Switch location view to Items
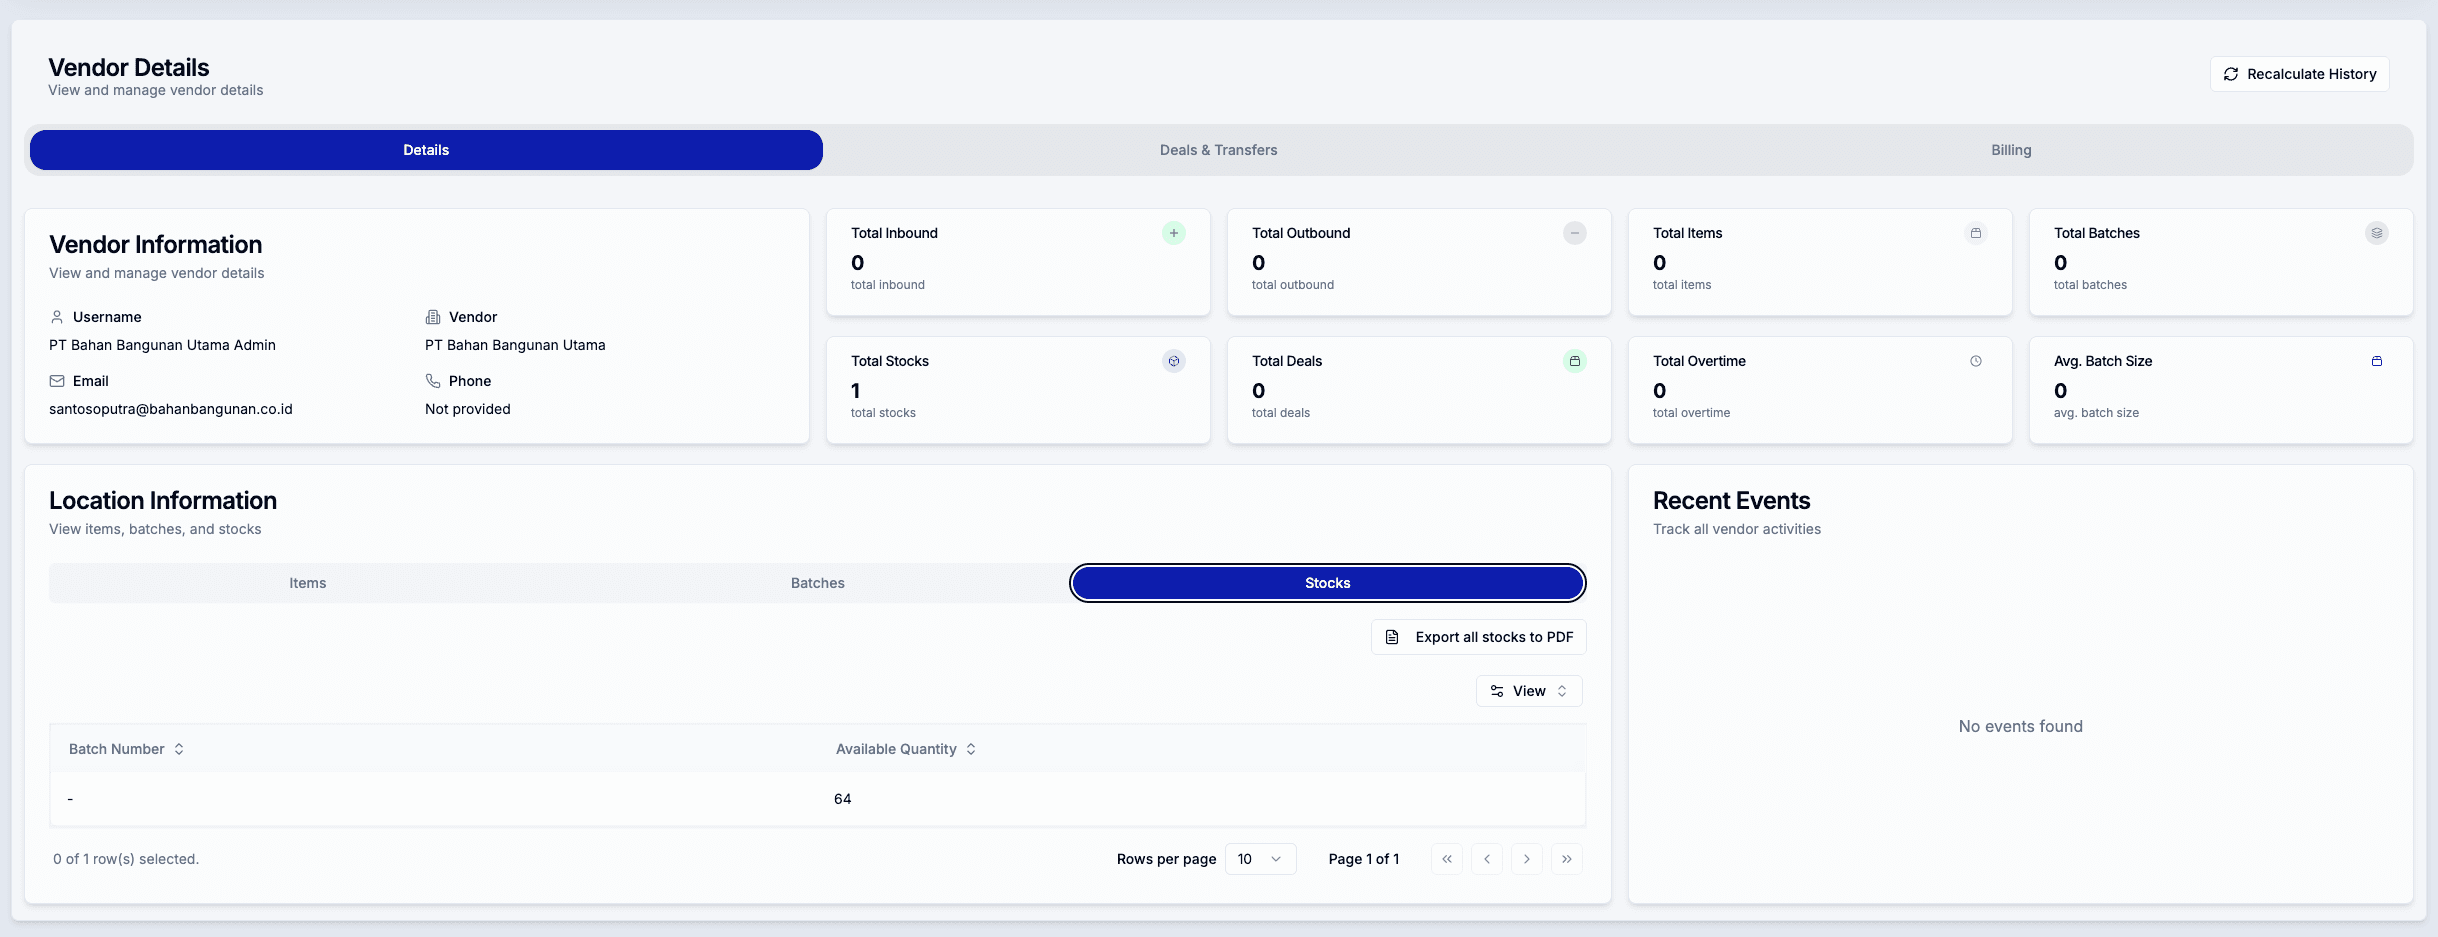The height and width of the screenshot is (937, 2438). click(308, 583)
